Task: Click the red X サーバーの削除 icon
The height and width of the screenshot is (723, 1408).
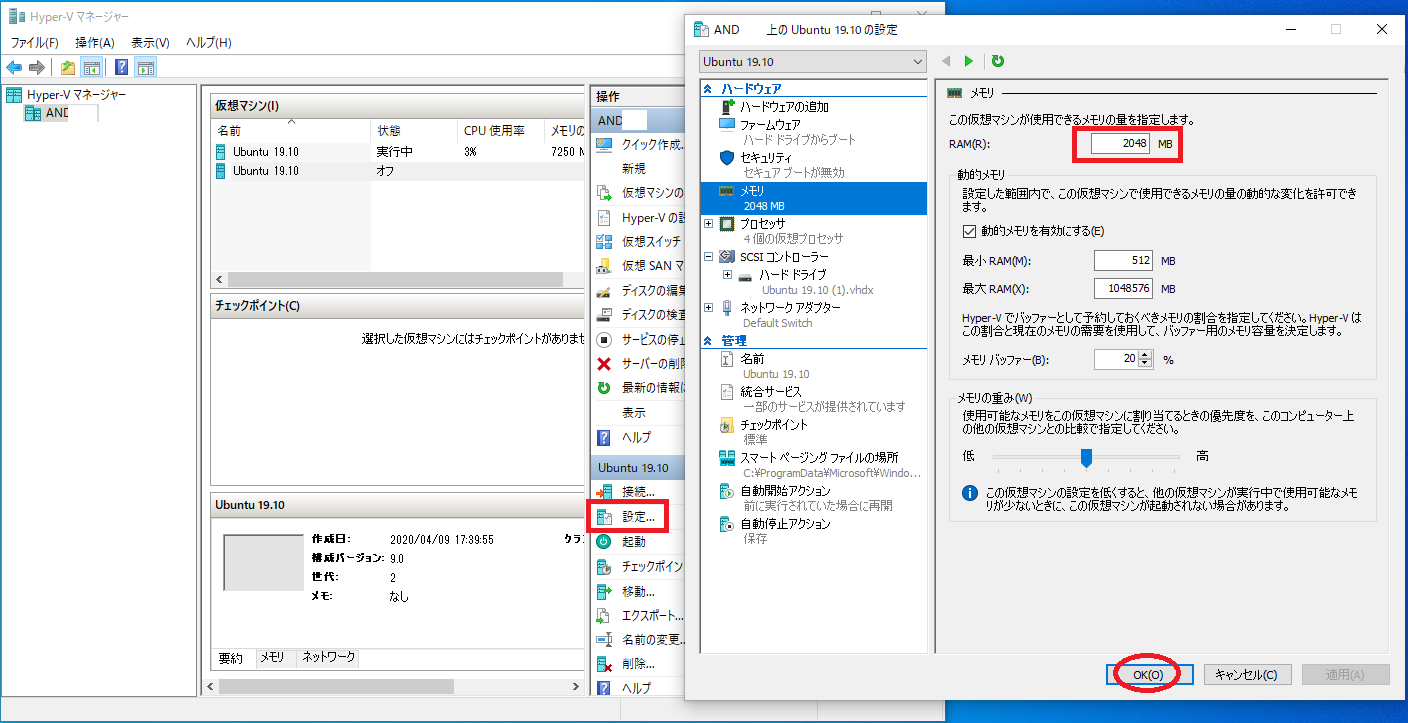Action: (604, 364)
